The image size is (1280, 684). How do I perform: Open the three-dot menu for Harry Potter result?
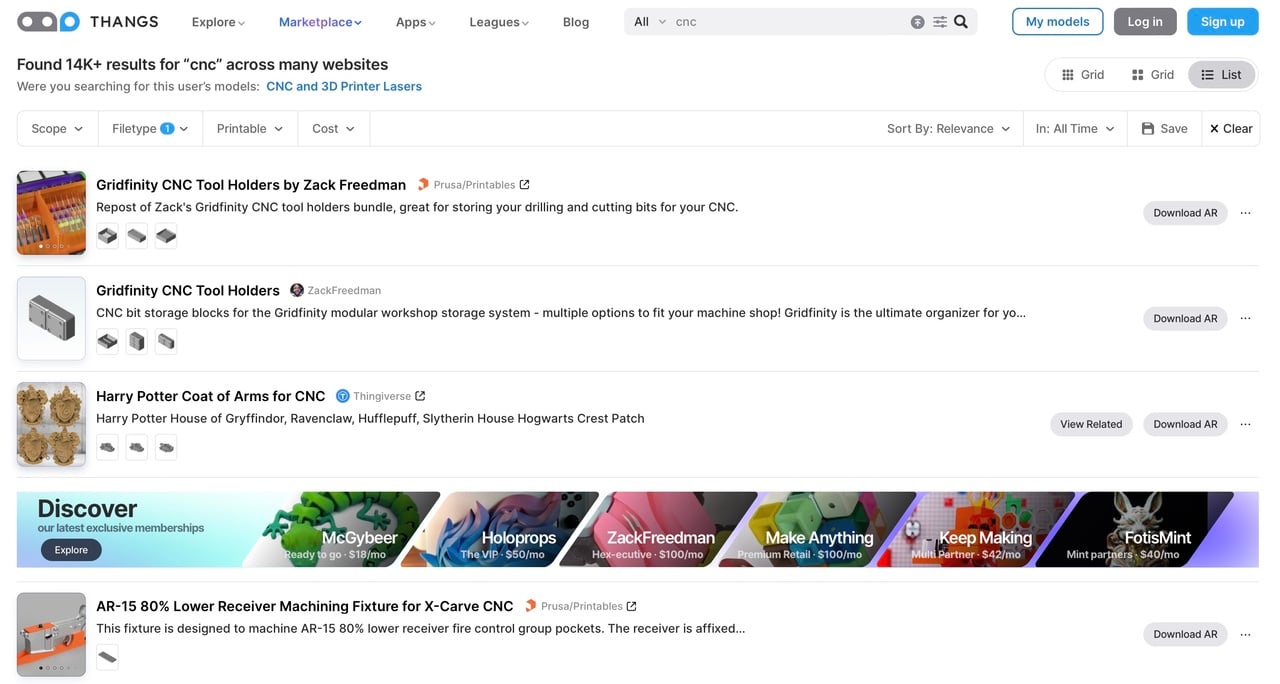coord(1245,424)
